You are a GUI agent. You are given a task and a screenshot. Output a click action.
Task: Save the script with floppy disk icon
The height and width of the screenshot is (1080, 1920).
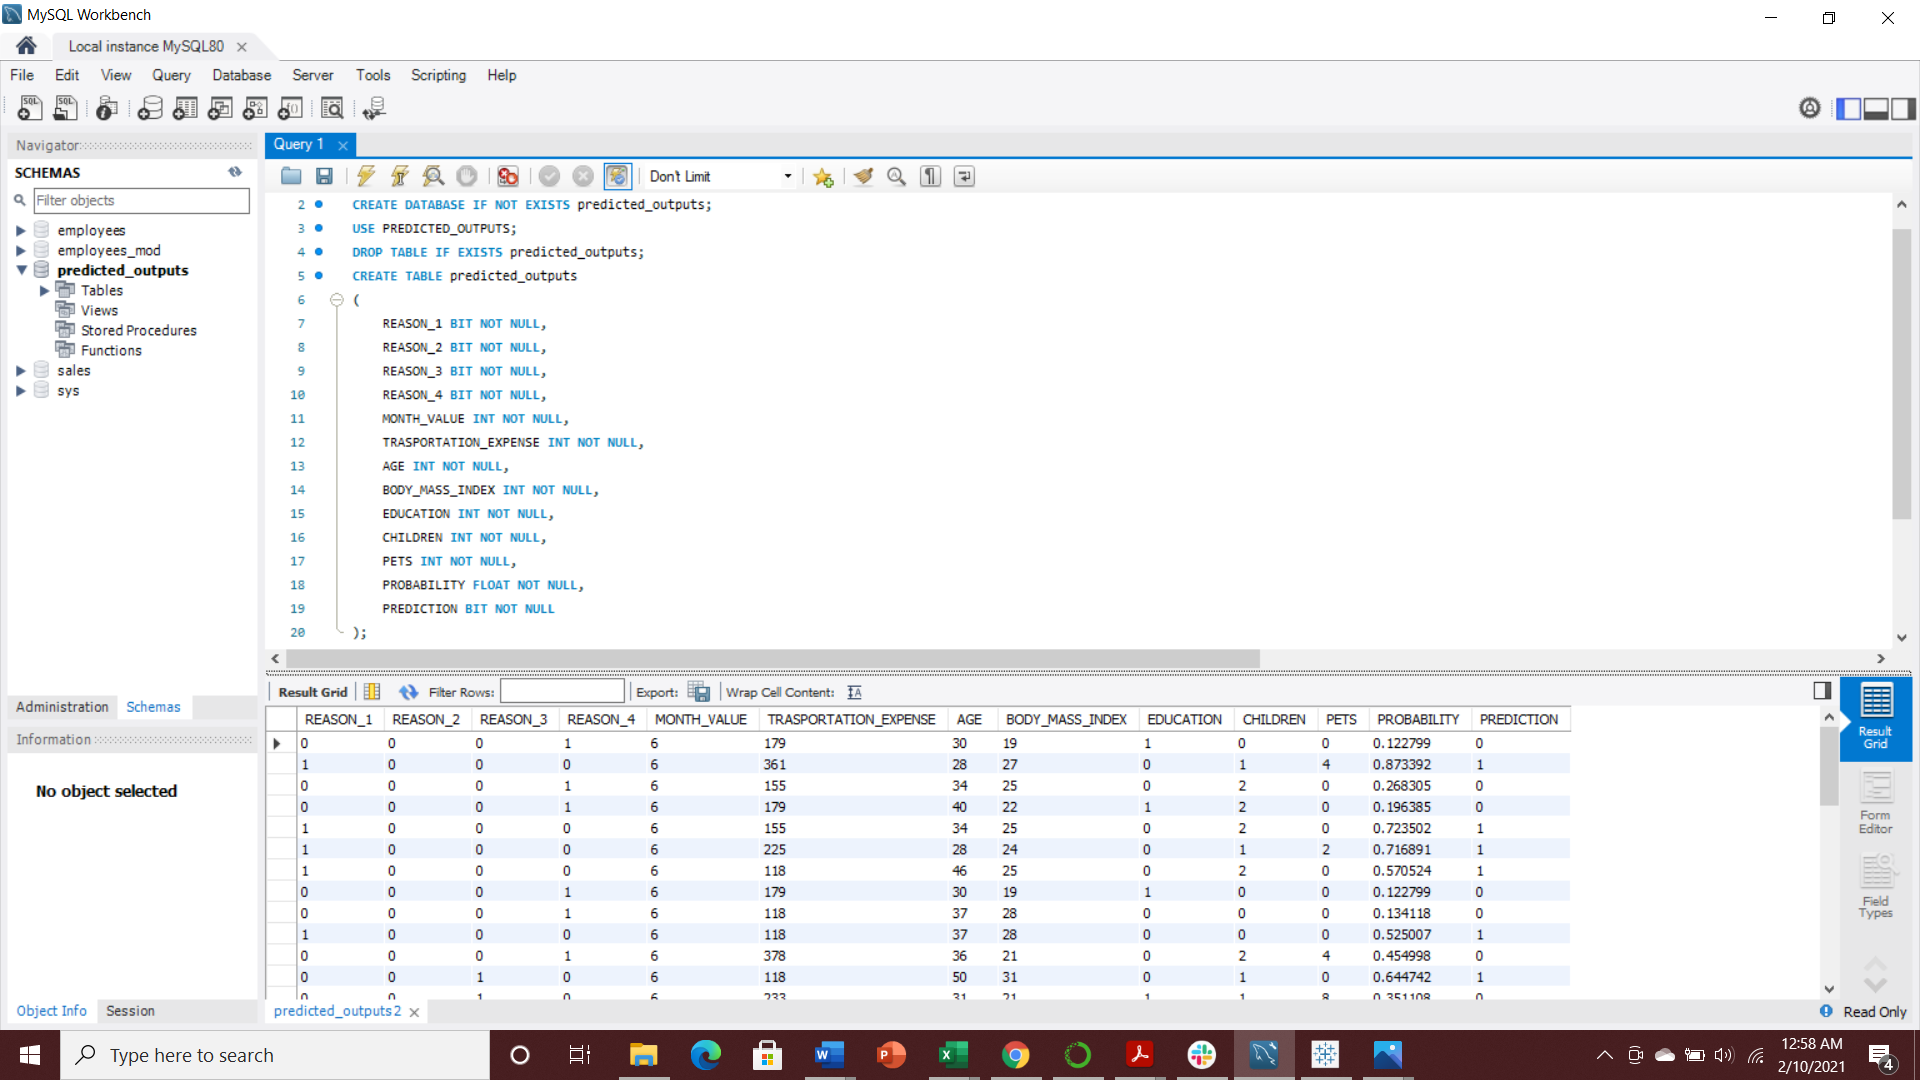324,177
